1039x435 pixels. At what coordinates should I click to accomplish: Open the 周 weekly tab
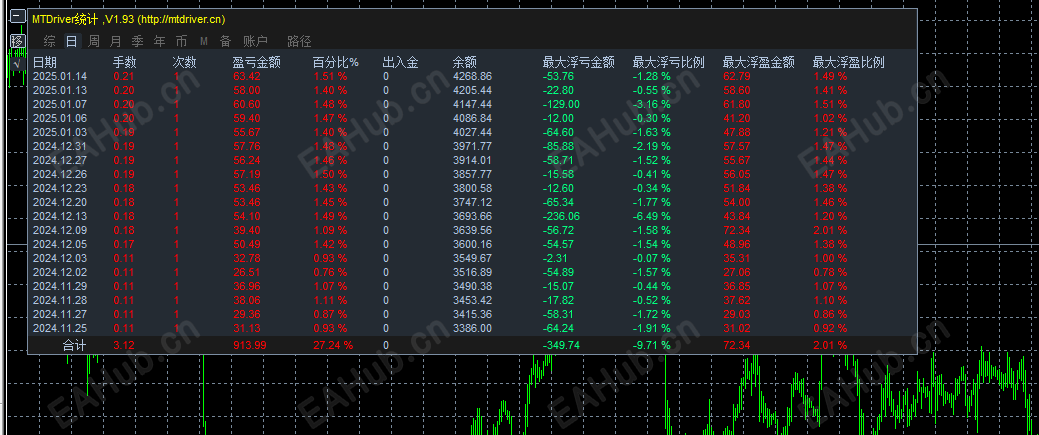point(94,42)
